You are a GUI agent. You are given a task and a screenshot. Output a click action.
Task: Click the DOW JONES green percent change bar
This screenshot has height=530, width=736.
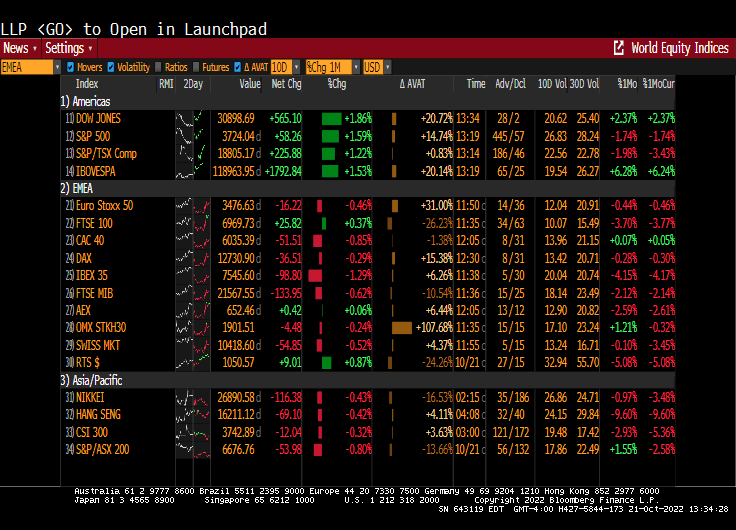(x=331, y=118)
